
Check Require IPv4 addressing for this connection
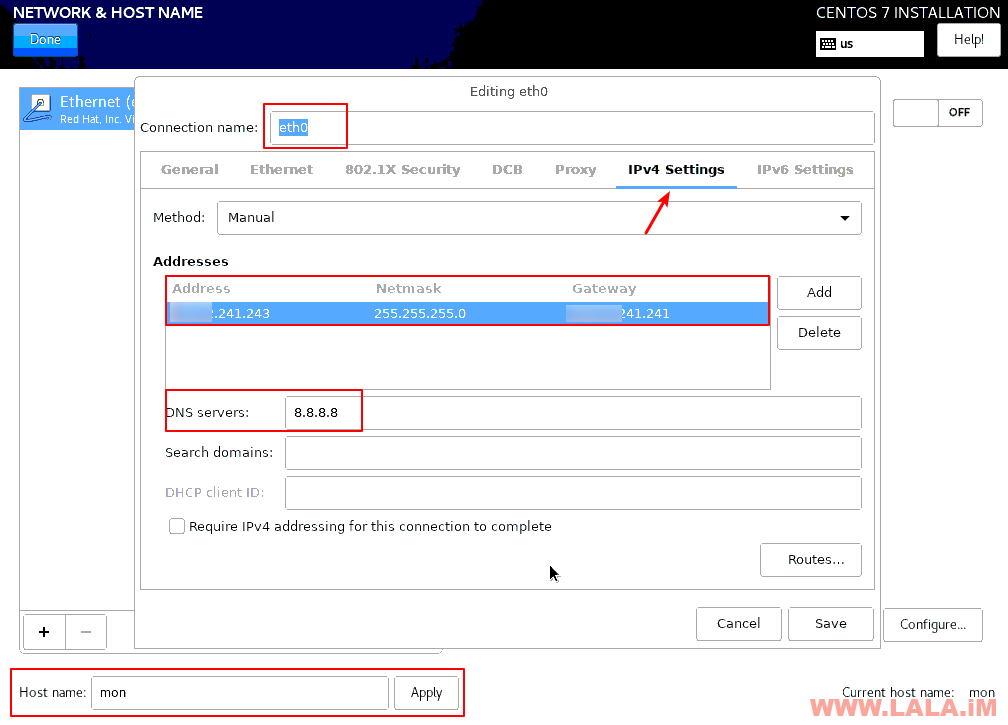point(177,526)
